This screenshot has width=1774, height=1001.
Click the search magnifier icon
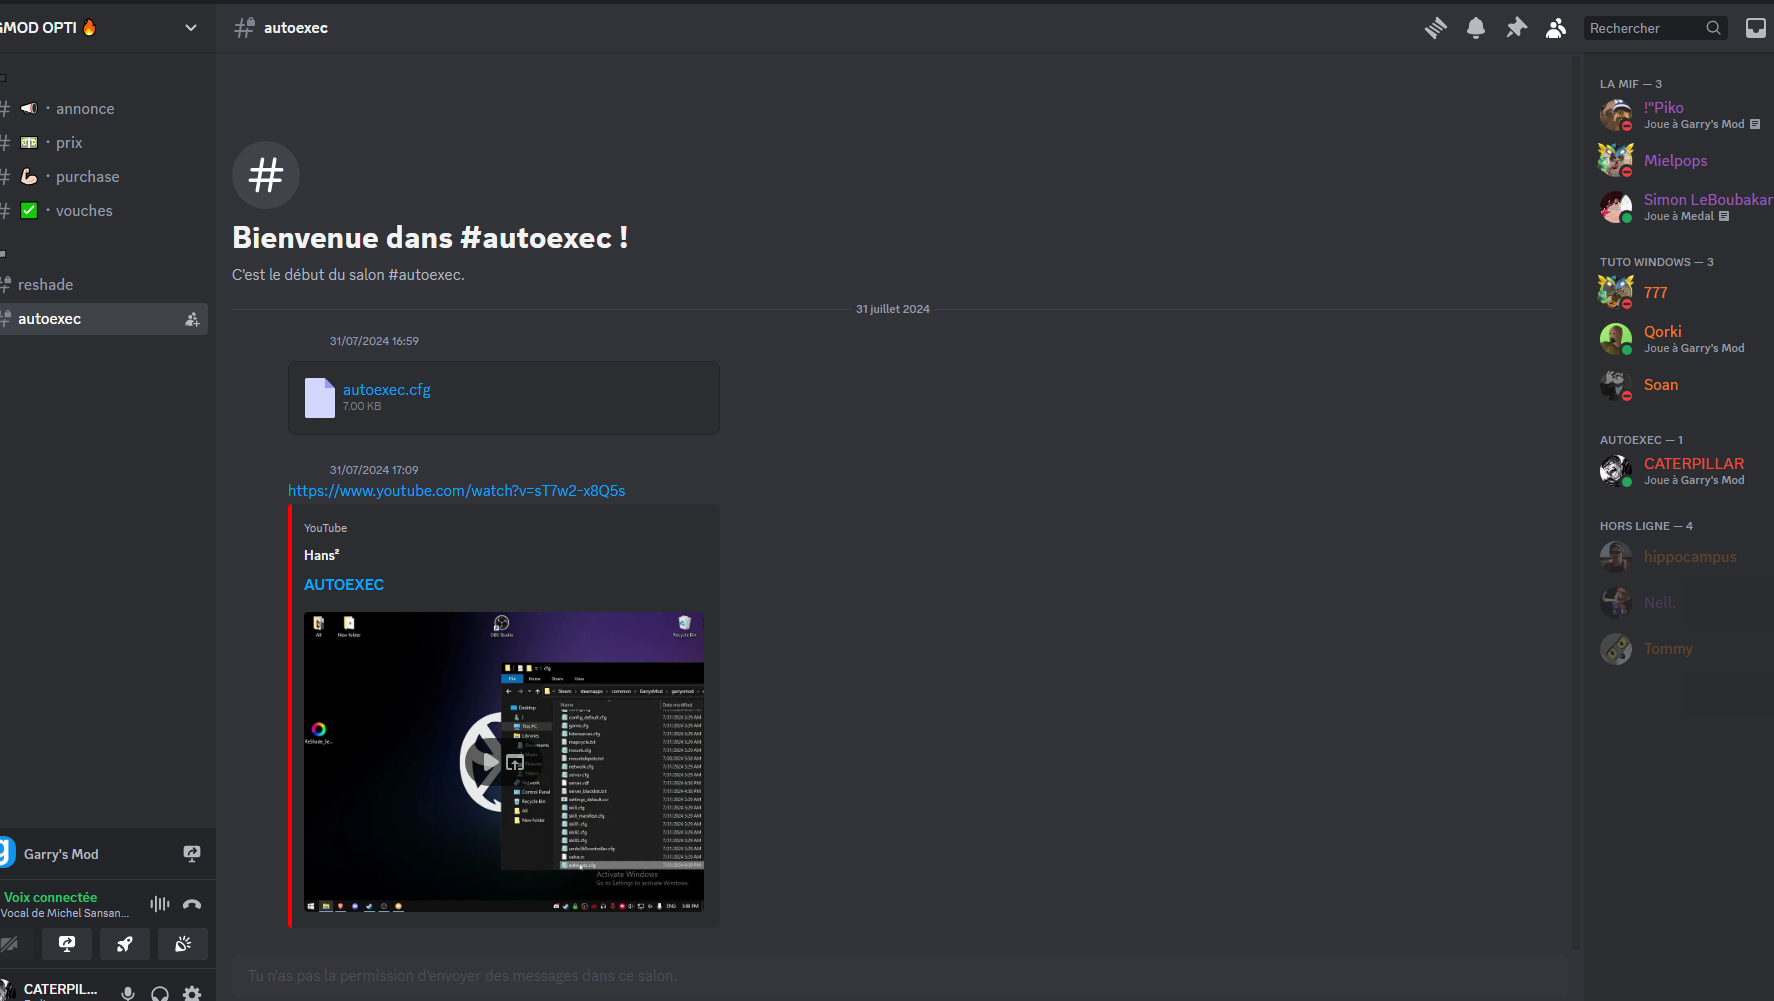pyautogui.click(x=1714, y=28)
